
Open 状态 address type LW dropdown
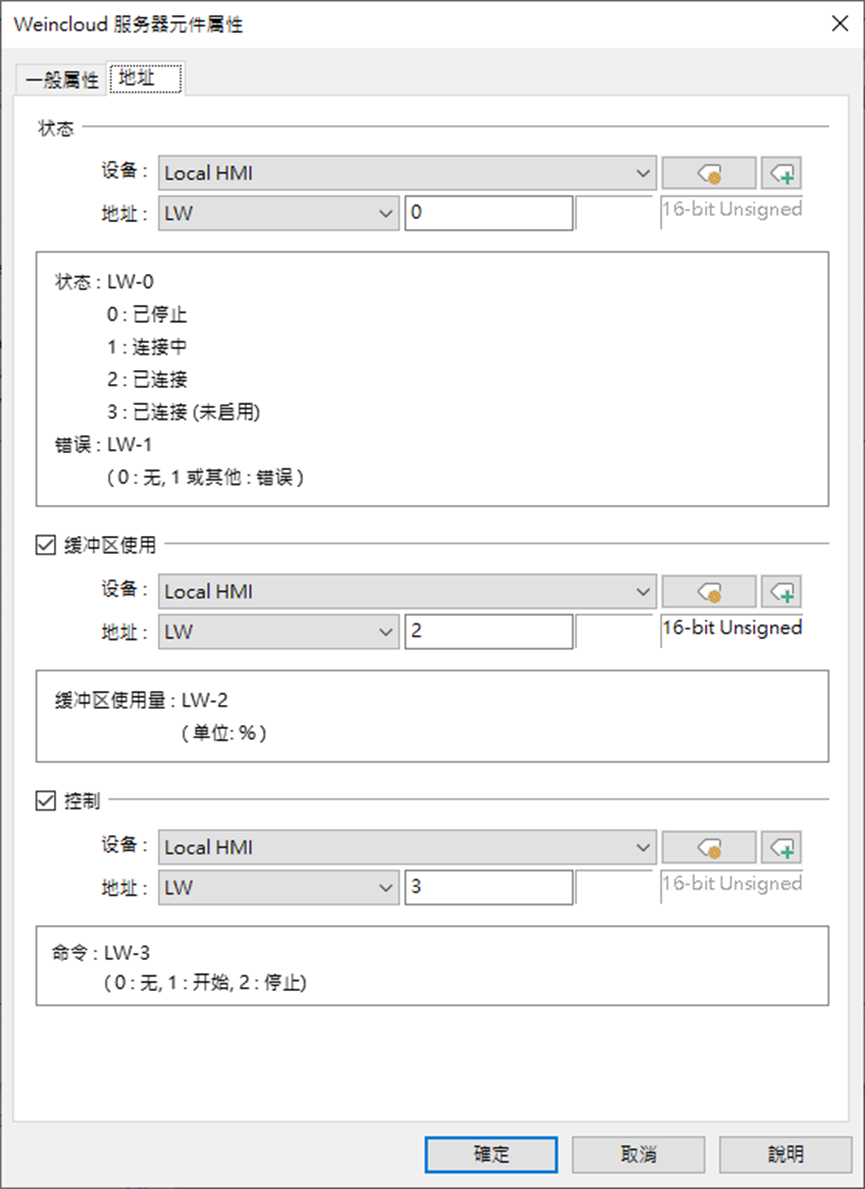(278, 213)
